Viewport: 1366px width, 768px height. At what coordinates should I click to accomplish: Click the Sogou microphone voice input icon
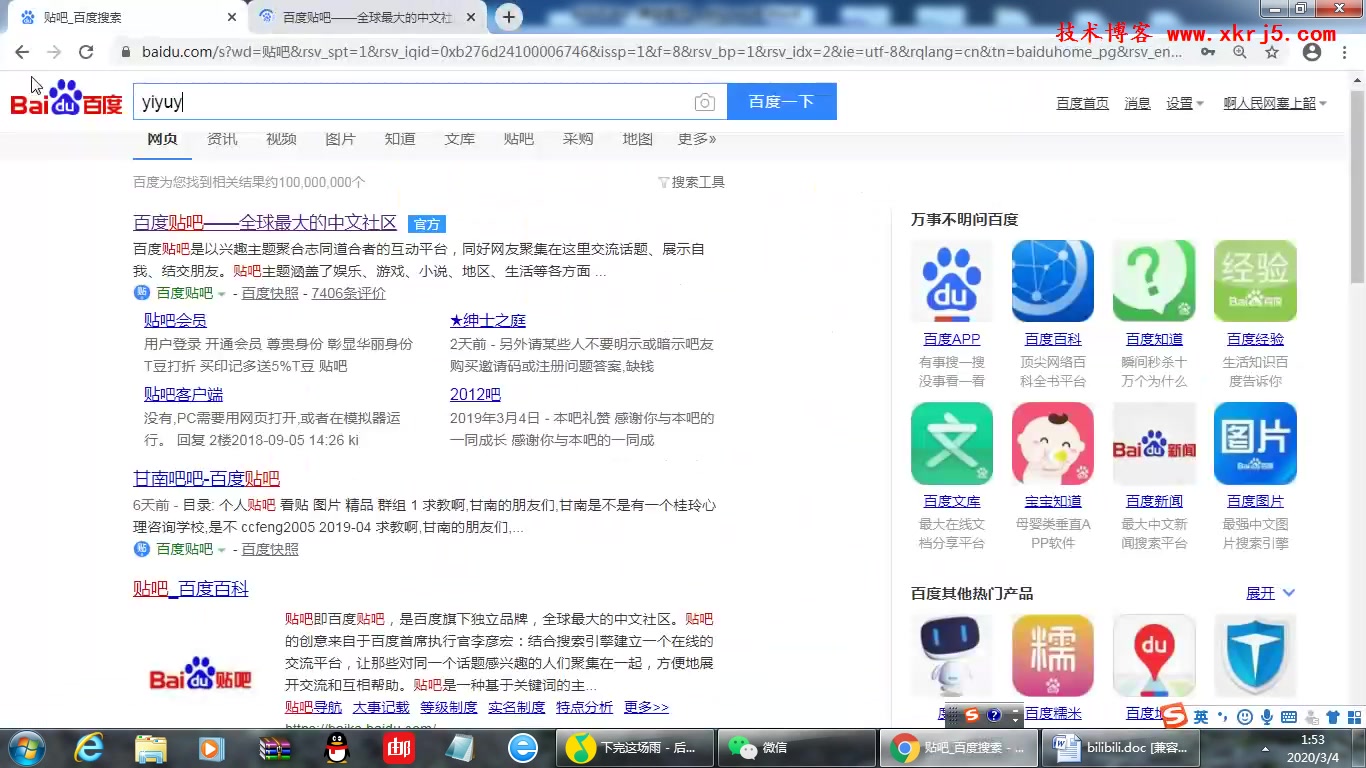point(1267,717)
